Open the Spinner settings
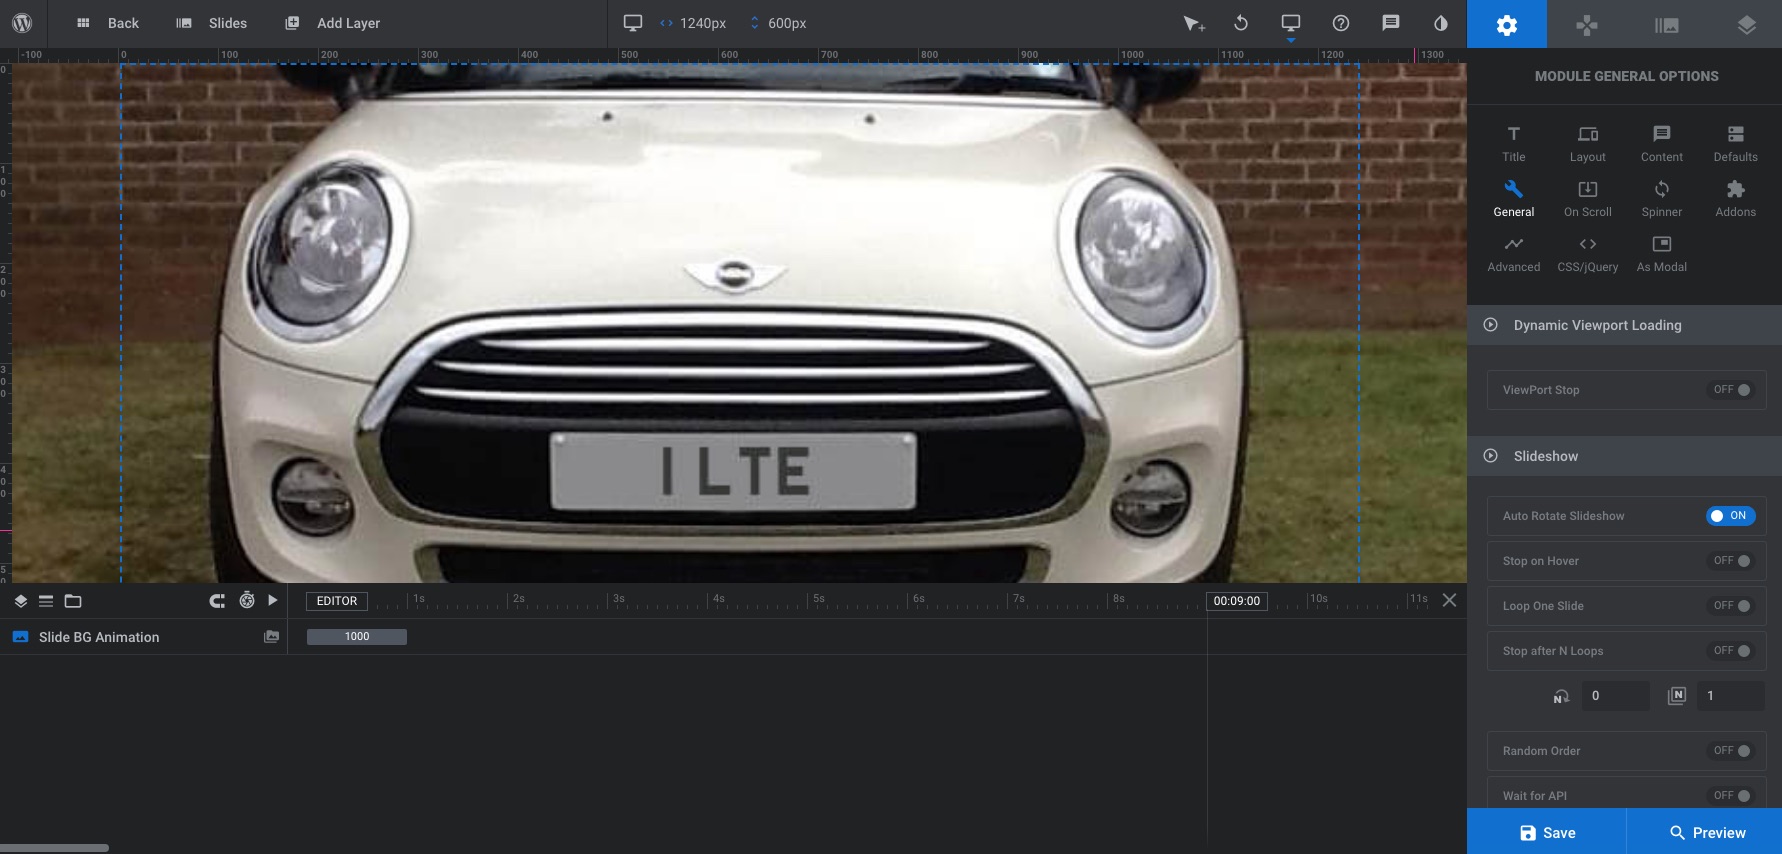This screenshot has width=1782, height=854. [x=1661, y=198]
